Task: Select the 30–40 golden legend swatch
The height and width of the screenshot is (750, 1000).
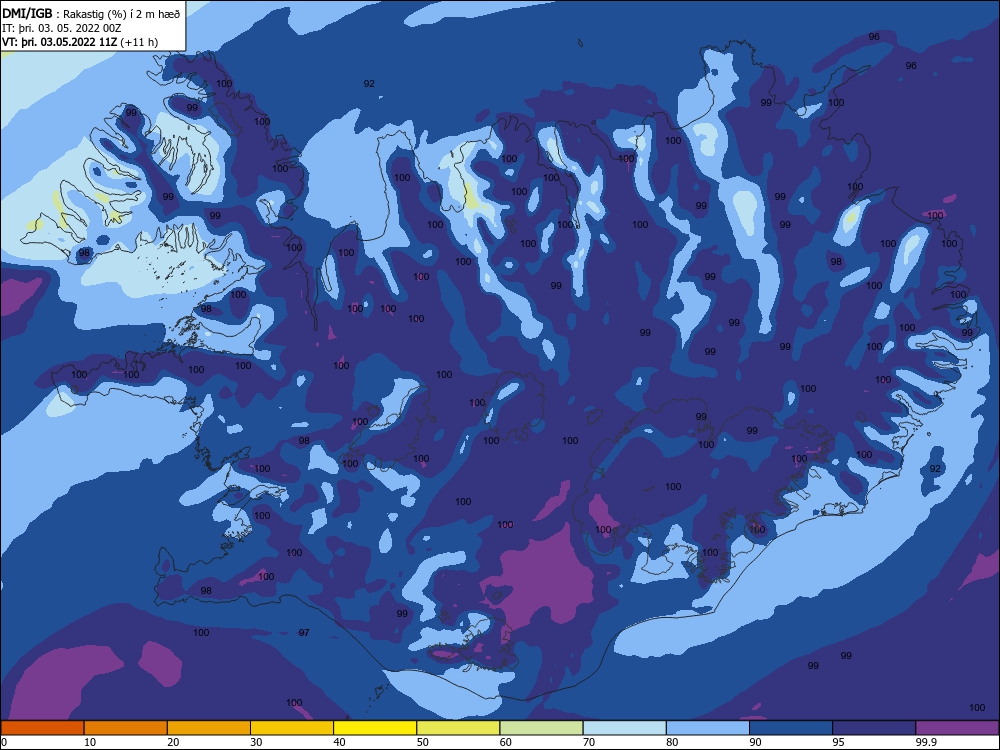Action: point(292,728)
